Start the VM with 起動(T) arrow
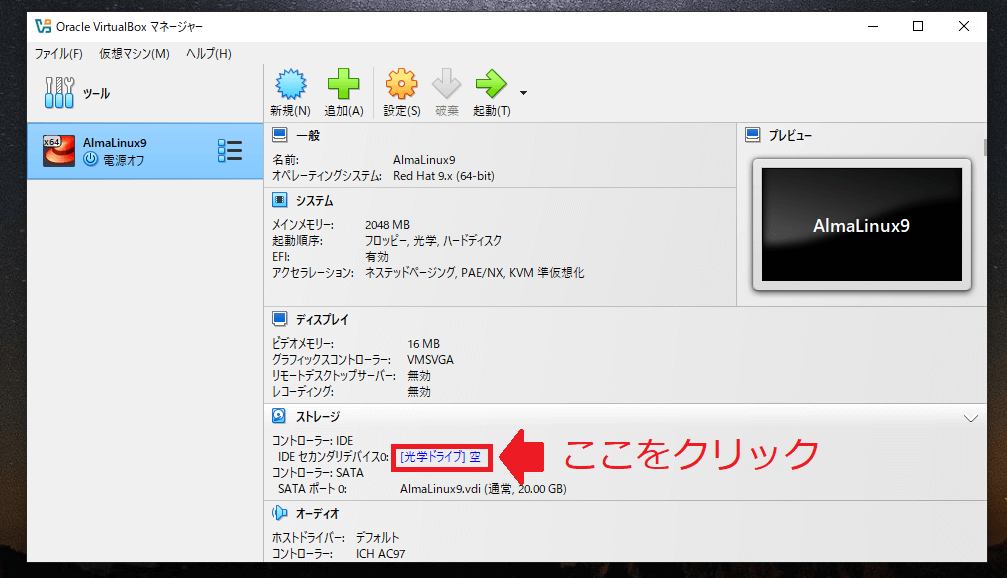 pyautogui.click(x=491, y=84)
